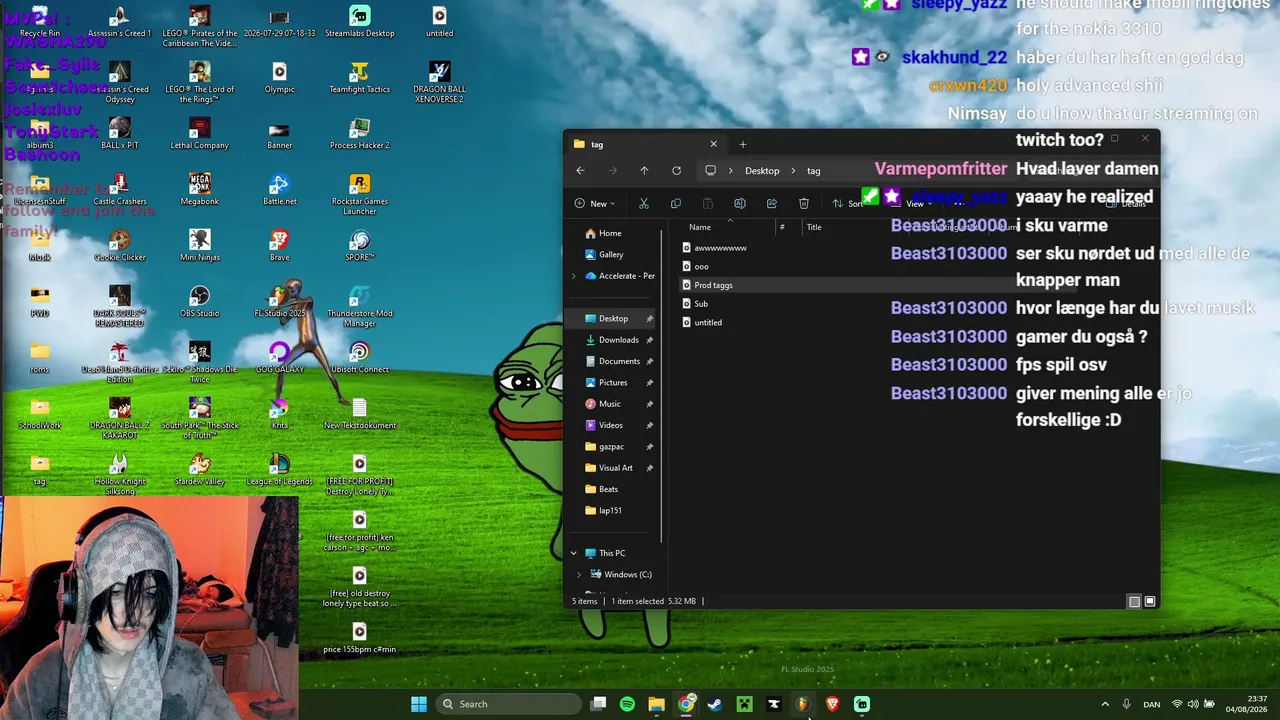The height and width of the screenshot is (720, 1280).
Task: Select the Castle Crashers desktop icon
Action: tap(120, 189)
